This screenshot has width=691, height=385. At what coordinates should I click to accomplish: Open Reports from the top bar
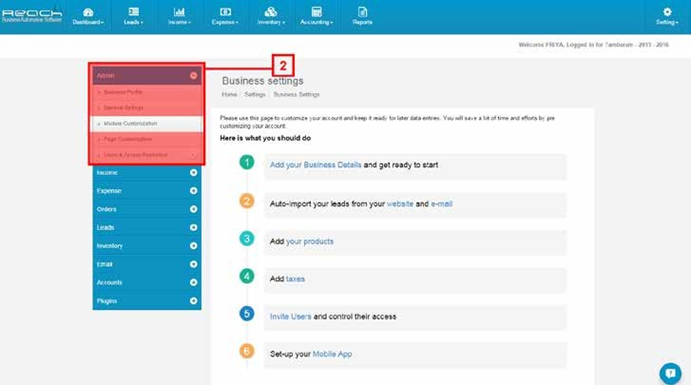pos(362,16)
